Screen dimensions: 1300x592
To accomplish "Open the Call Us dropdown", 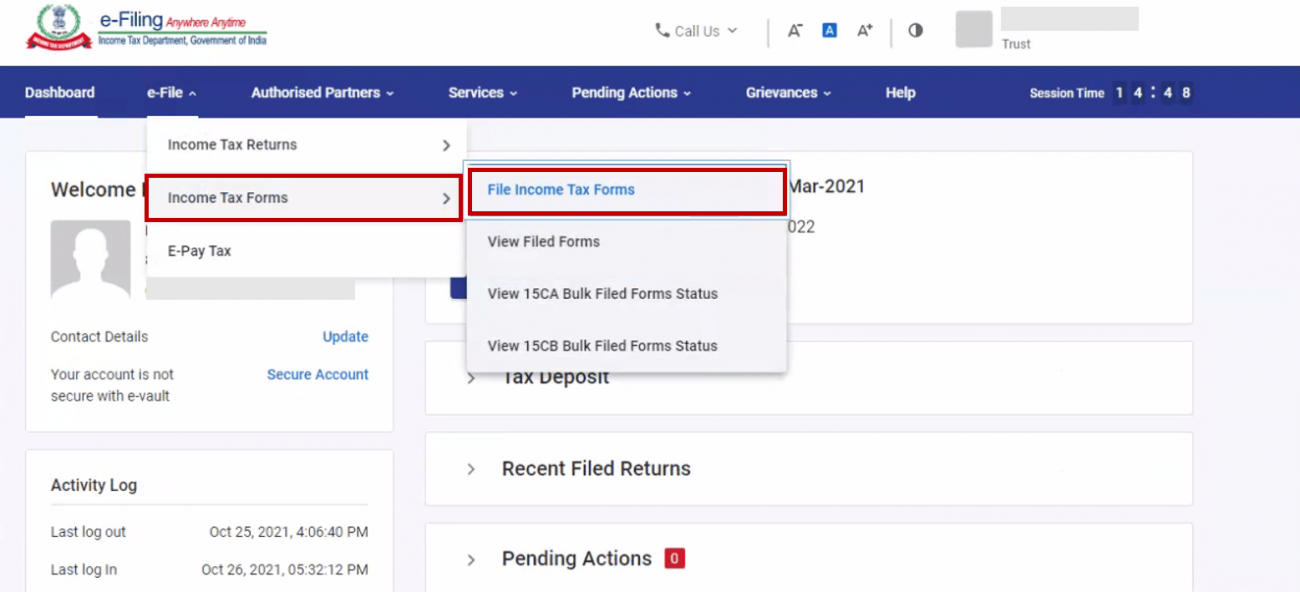I will tap(700, 31).
